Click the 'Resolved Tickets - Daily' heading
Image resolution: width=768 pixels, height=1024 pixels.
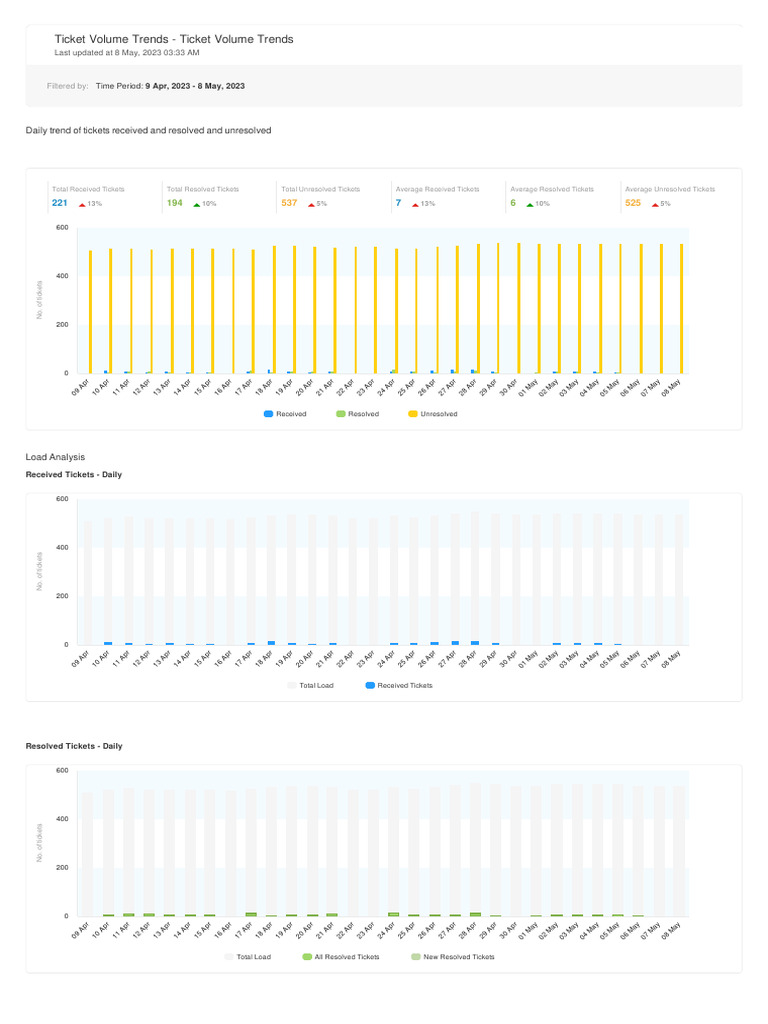coord(74,746)
